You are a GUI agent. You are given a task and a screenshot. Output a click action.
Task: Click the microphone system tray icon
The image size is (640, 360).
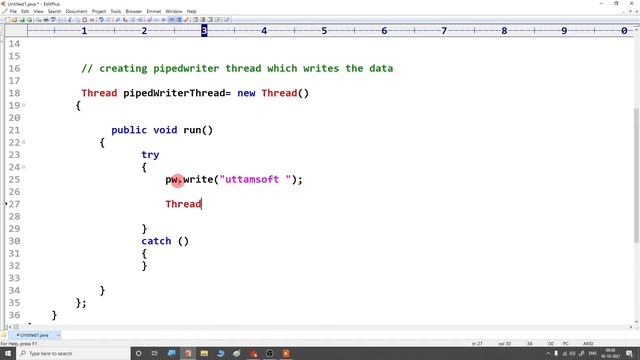click(x=556, y=353)
